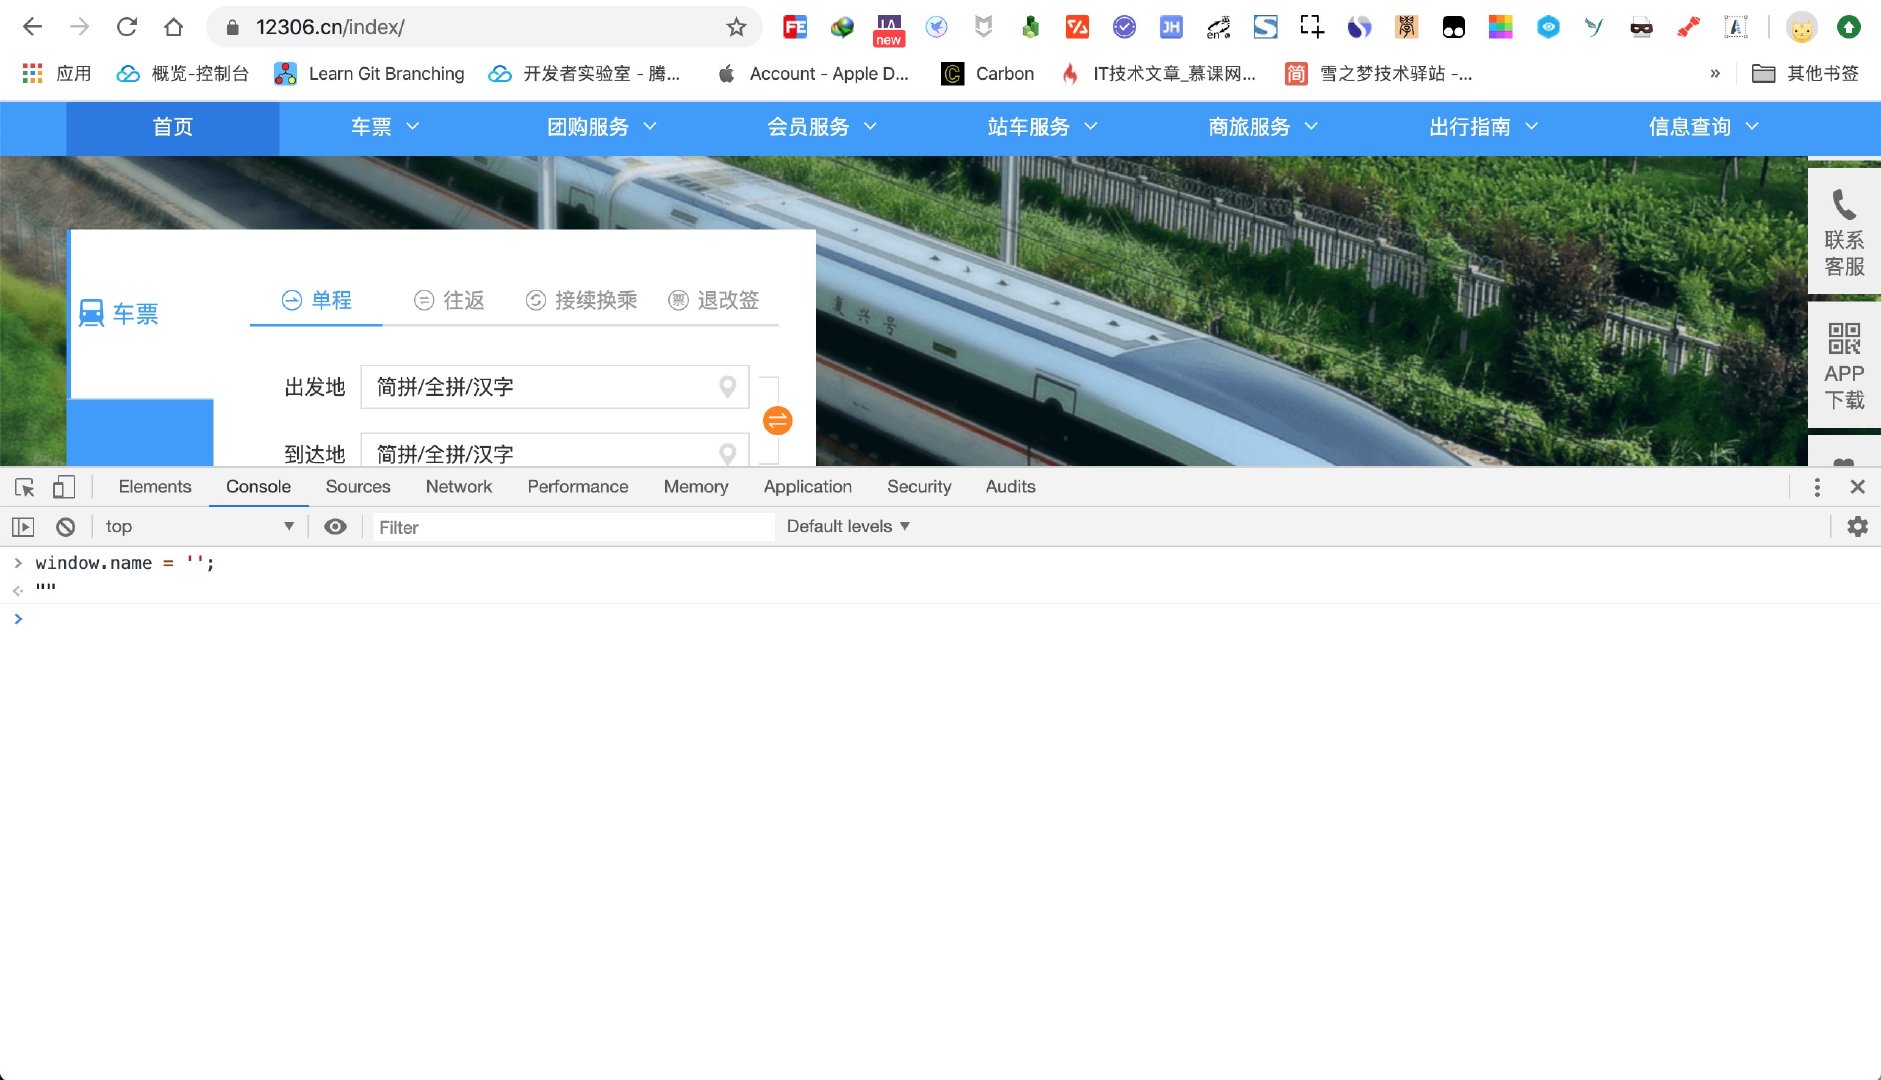
Task: Open the DevTools customize menu (three dots)
Action: click(x=1818, y=487)
